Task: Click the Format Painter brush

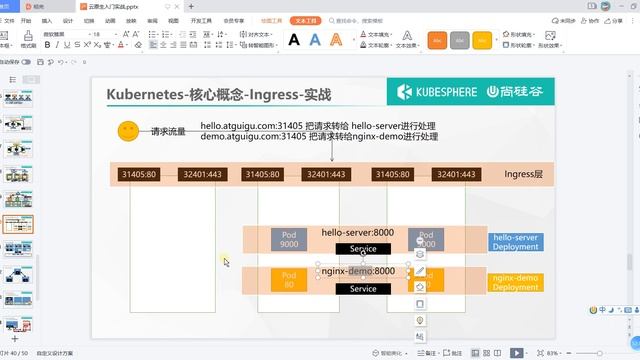Action: 28,39
